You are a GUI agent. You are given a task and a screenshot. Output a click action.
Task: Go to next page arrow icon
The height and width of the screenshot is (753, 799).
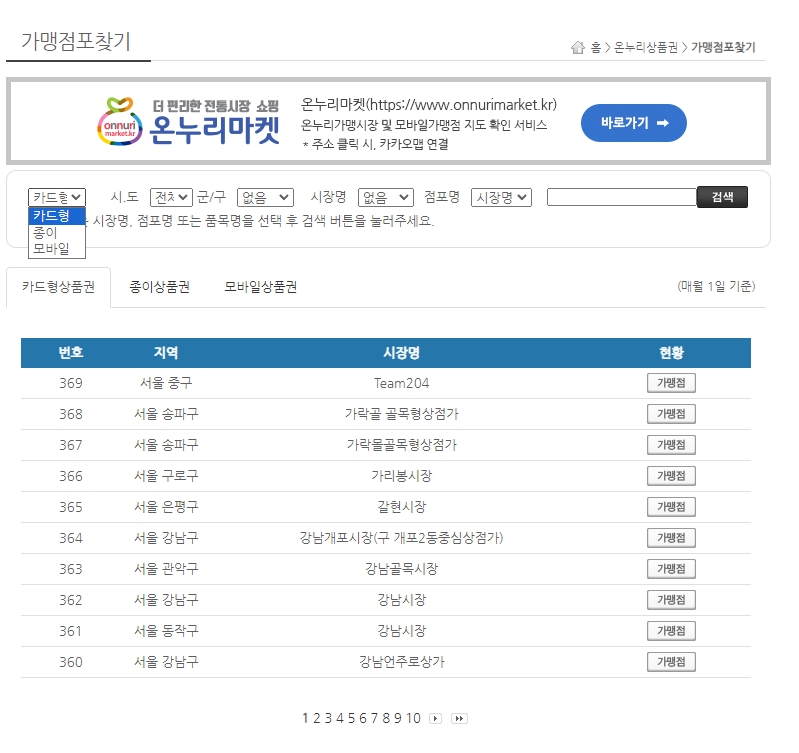click(436, 718)
